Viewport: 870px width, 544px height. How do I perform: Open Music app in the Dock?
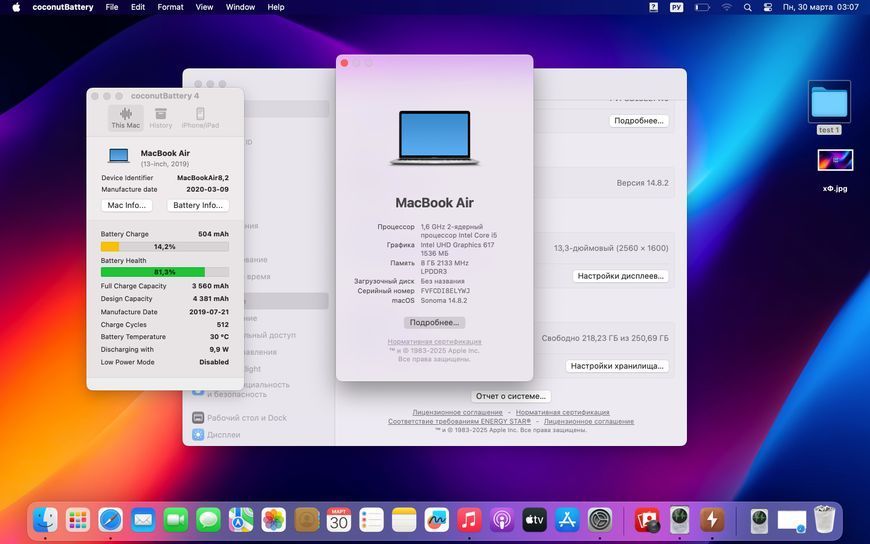click(x=469, y=520)
